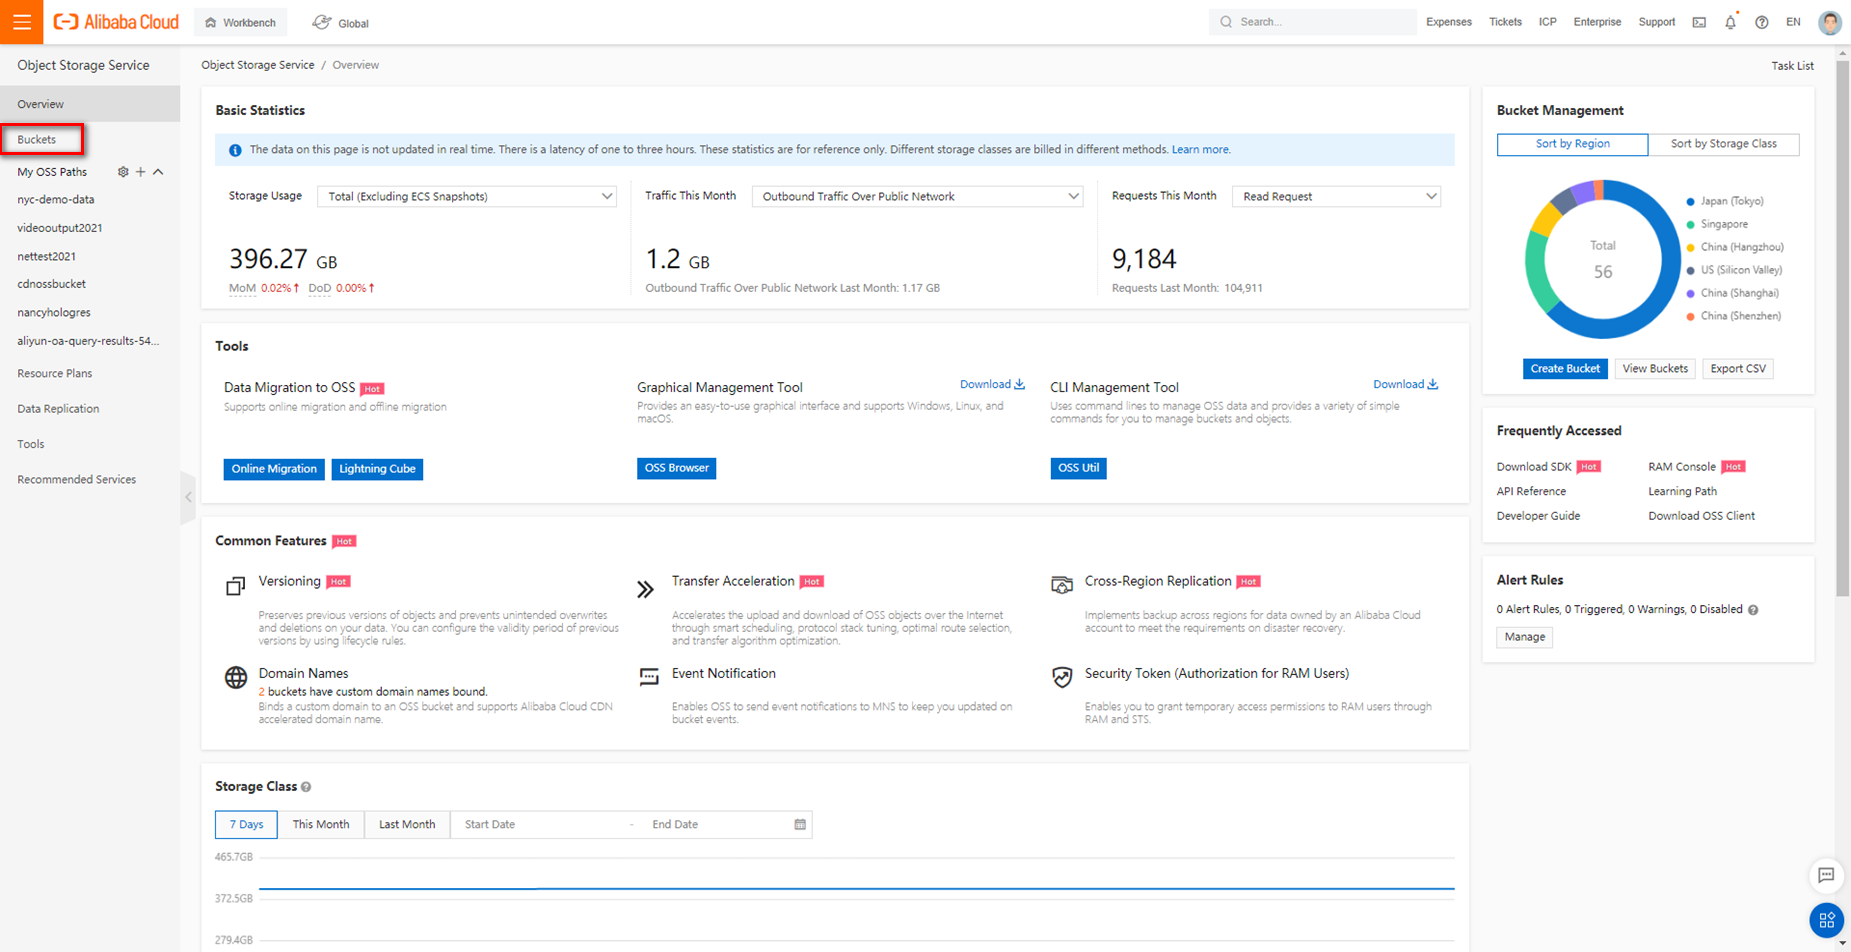Screen dimensions: 1851x952
Task: Click the OSS Util button
Action: pos(1078,468)
